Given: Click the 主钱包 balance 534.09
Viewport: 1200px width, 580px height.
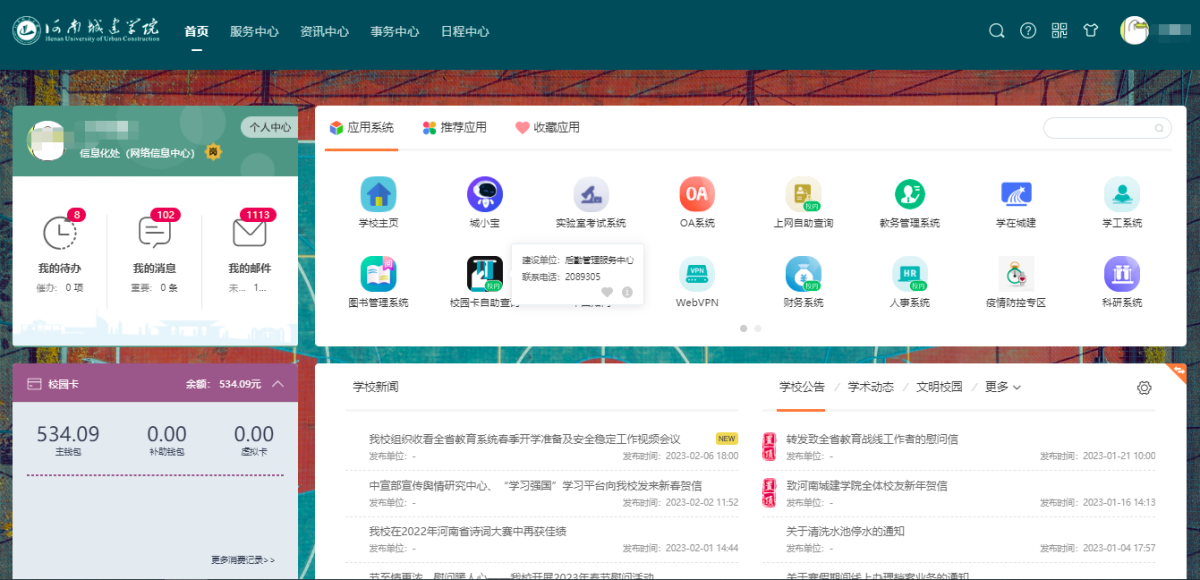Looking at the screenshot, I should coord(68,434).
